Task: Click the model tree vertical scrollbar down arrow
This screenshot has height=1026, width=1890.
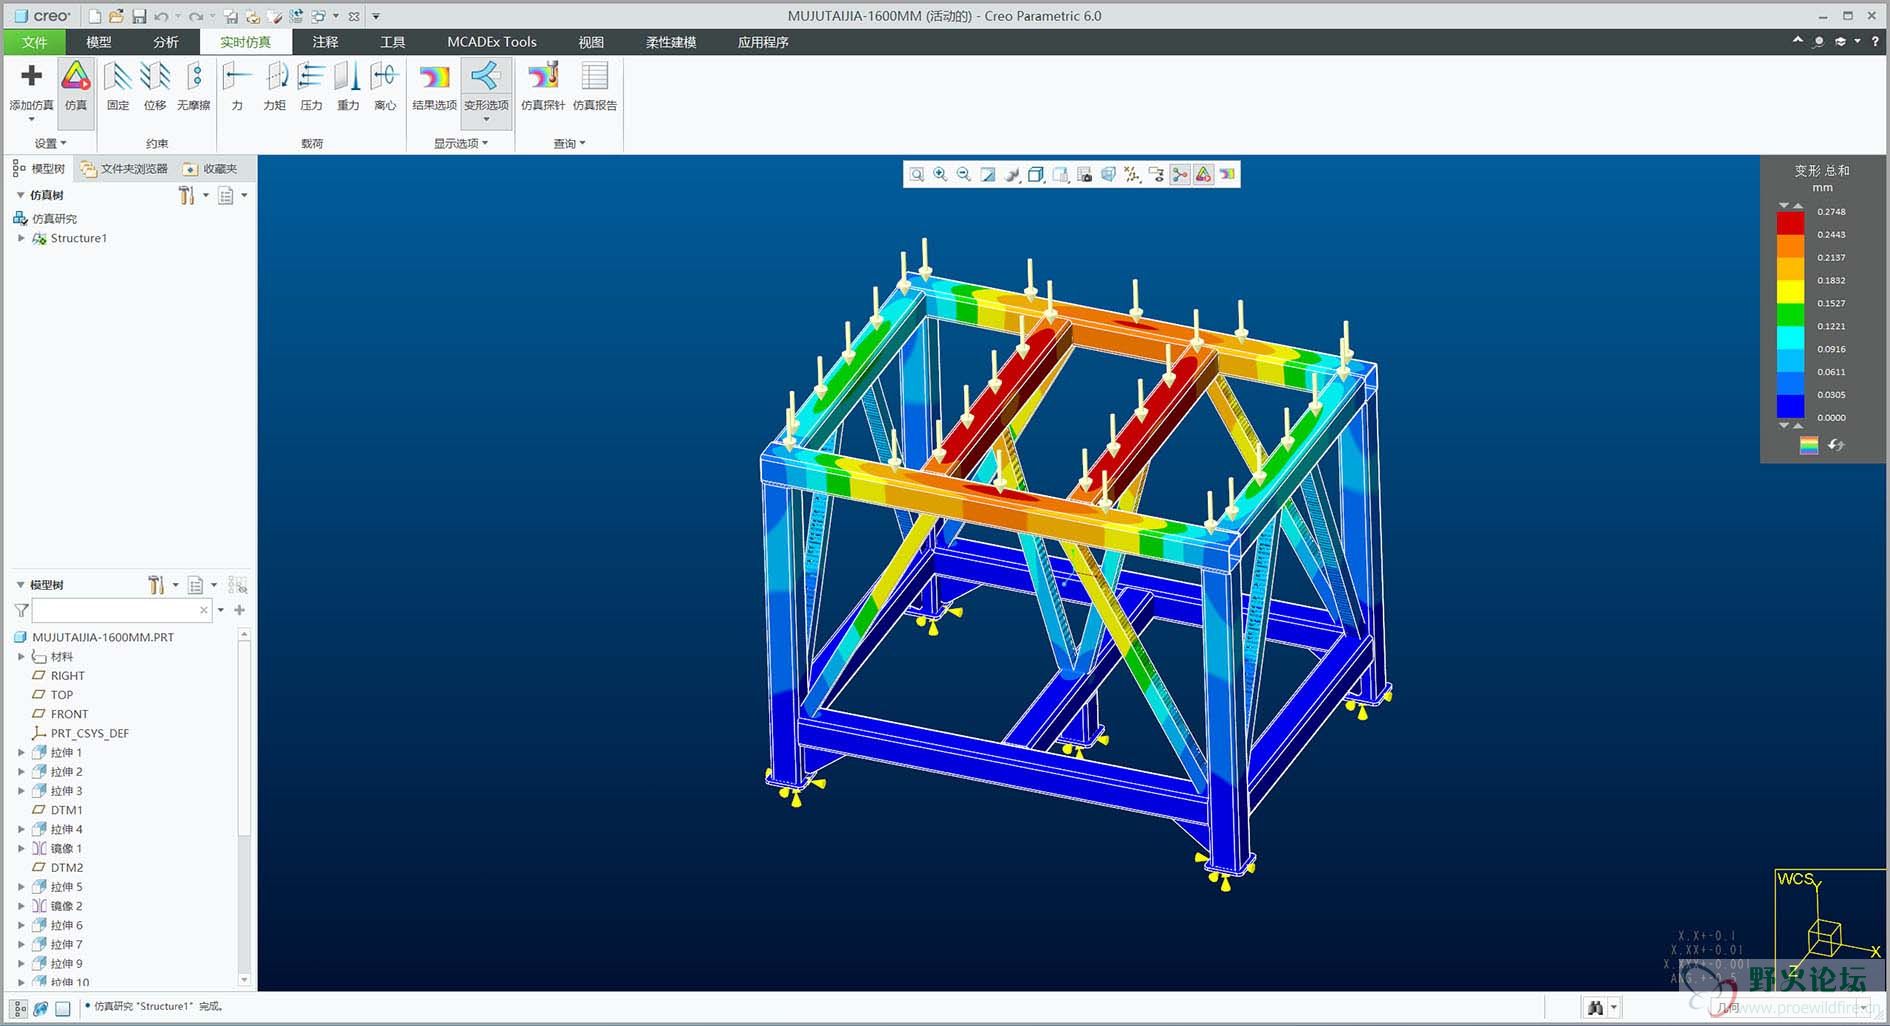Action: click(x=244, y=980)
